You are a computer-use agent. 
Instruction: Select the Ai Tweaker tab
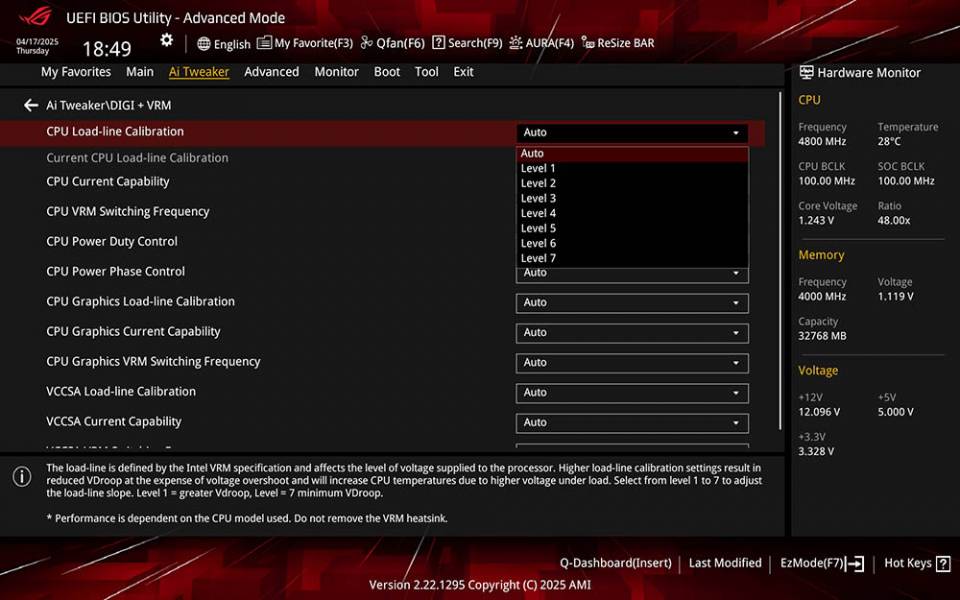199,72
